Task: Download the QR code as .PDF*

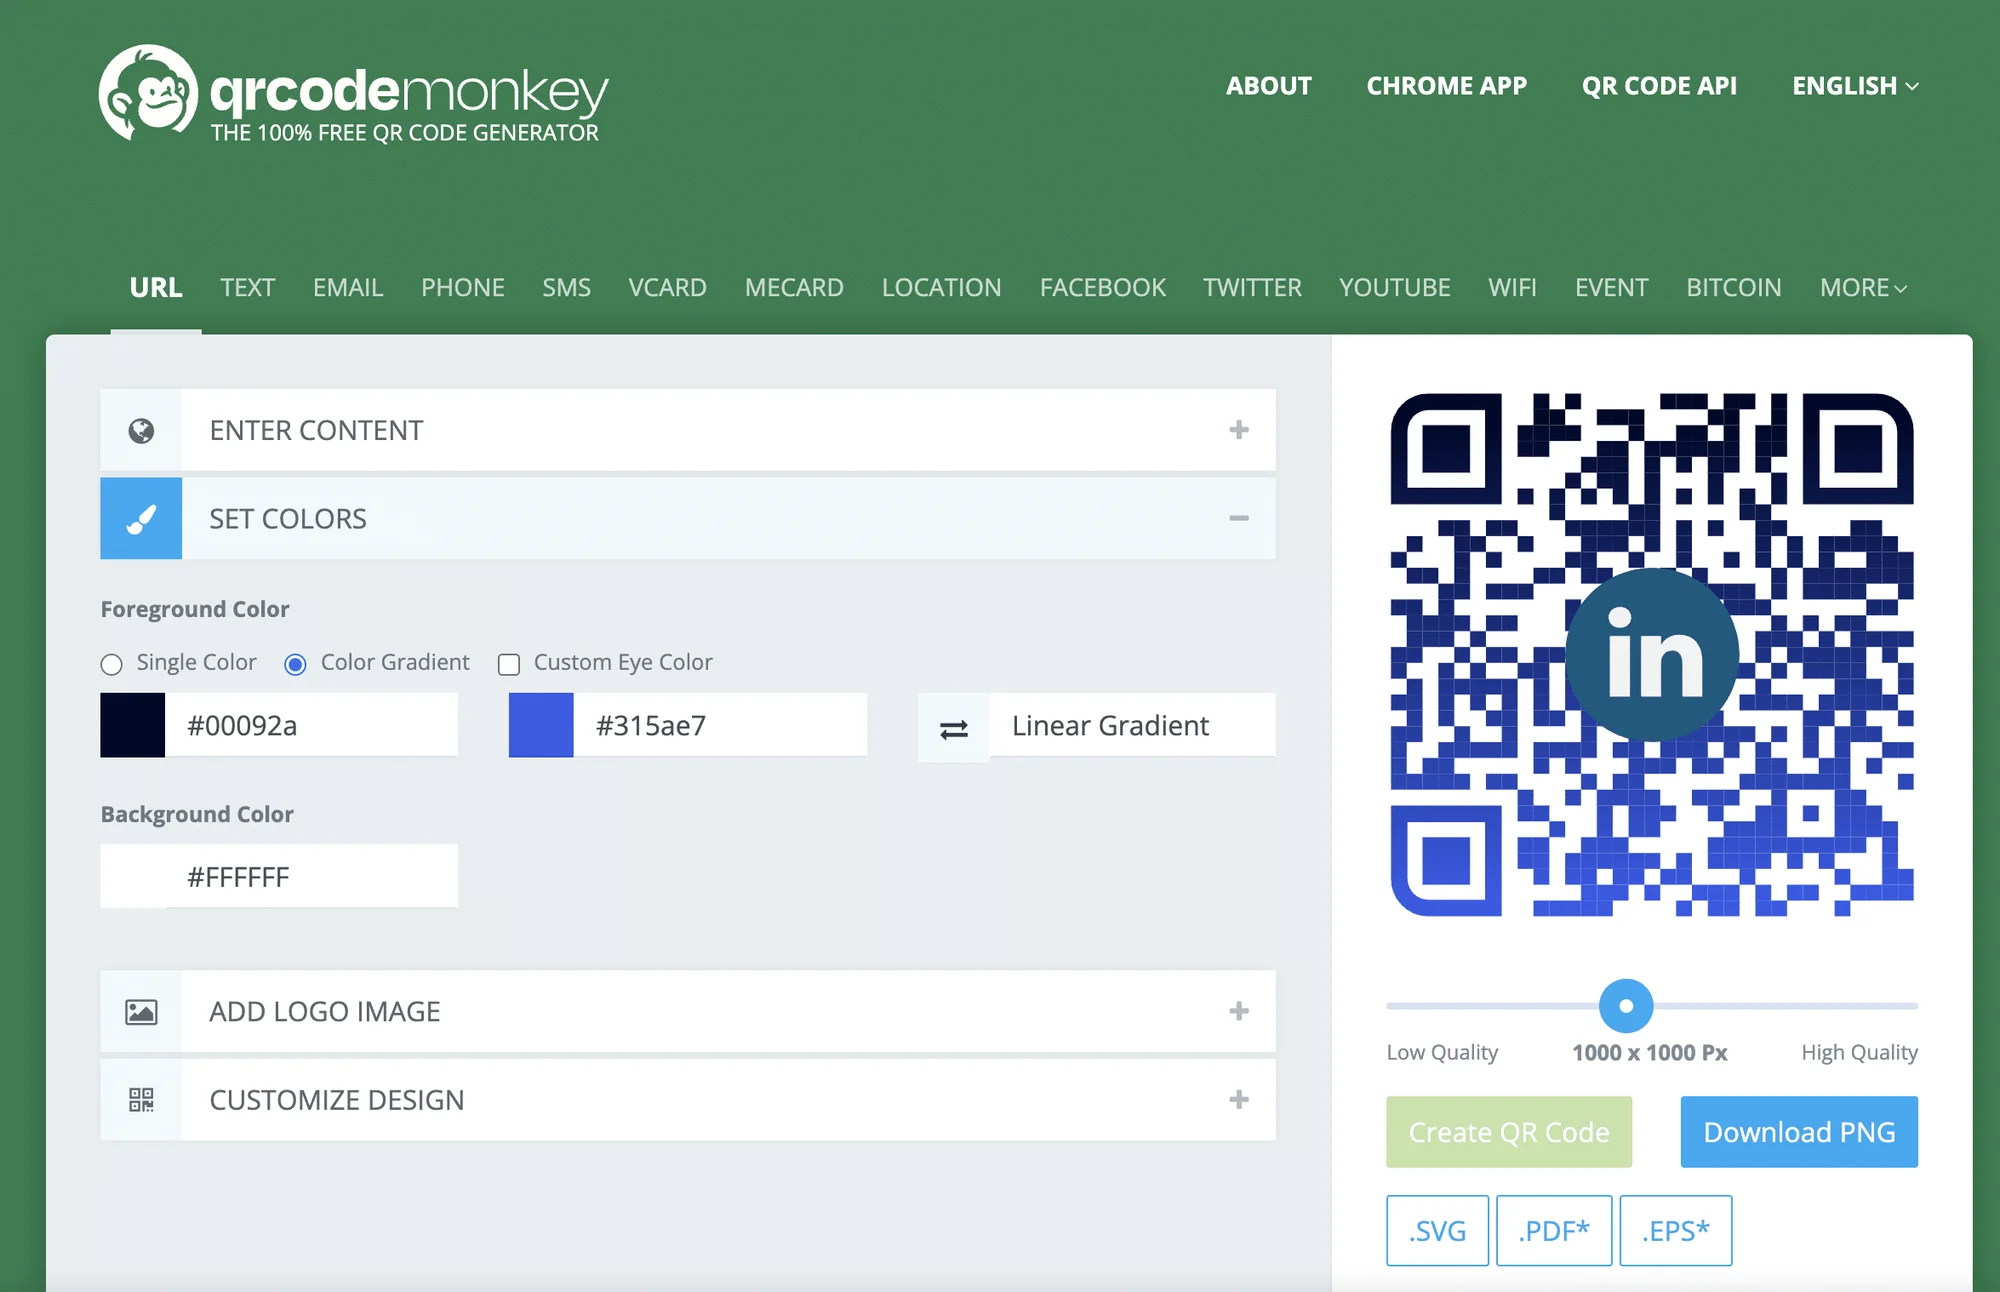Action: [1554, 1231]
